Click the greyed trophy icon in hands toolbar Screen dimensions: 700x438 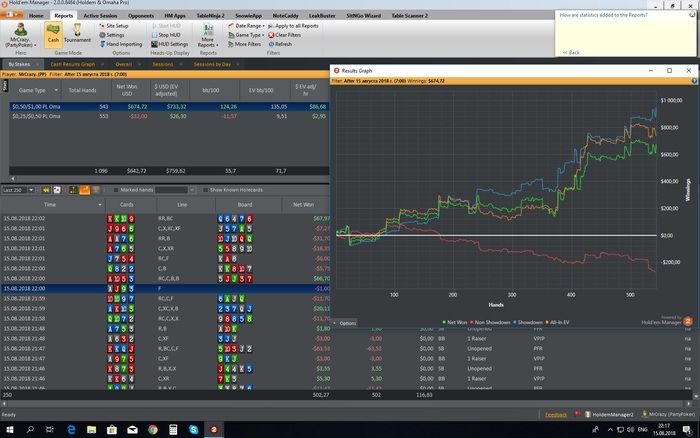(96, 190)
